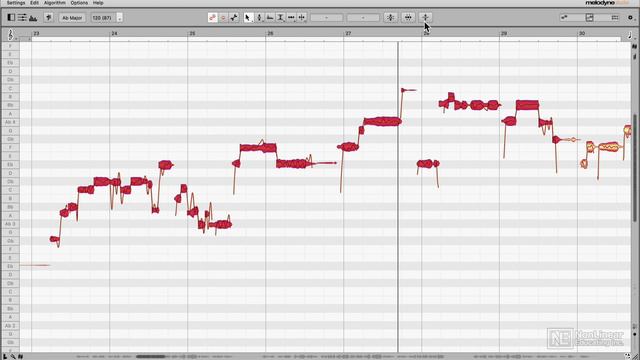
Task: Select the lowest Gb blob in bar 23
Action: click(x=54, y=239)
